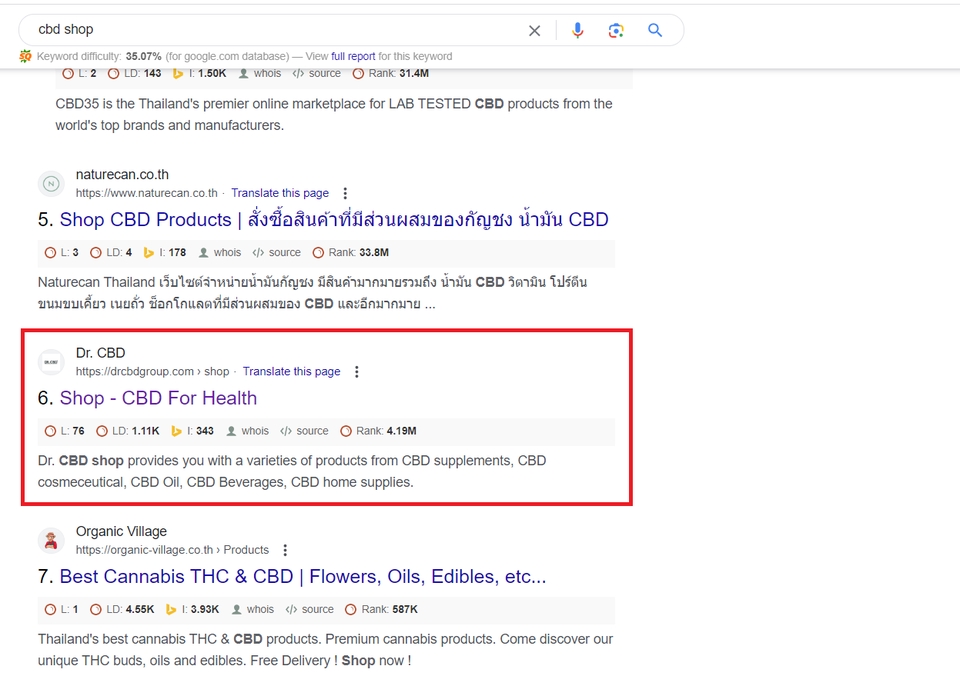This screenshot has width=960, height=676.
Task: Click Rank: 31.4M in CBD35 bar
Action: pyautogui.click(x=391, y=73)
